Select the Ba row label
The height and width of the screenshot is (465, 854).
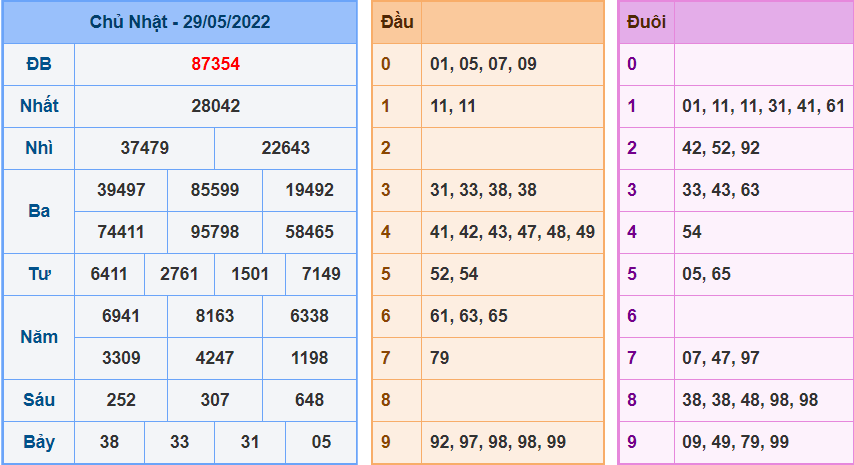pos(39,211)
